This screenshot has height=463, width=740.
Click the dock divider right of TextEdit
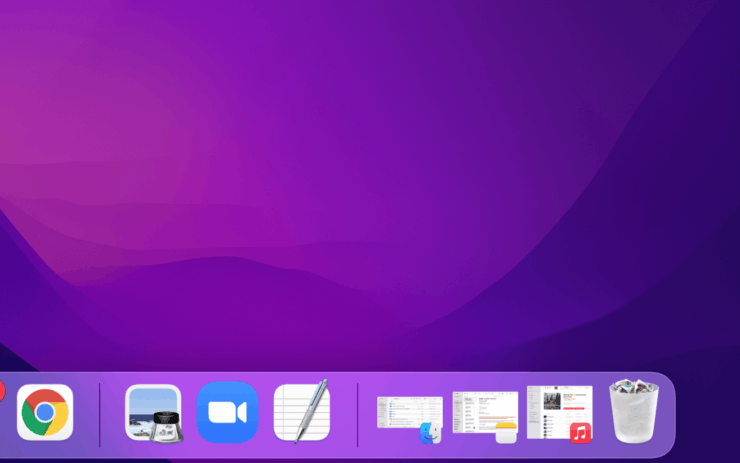pos(358,414)
